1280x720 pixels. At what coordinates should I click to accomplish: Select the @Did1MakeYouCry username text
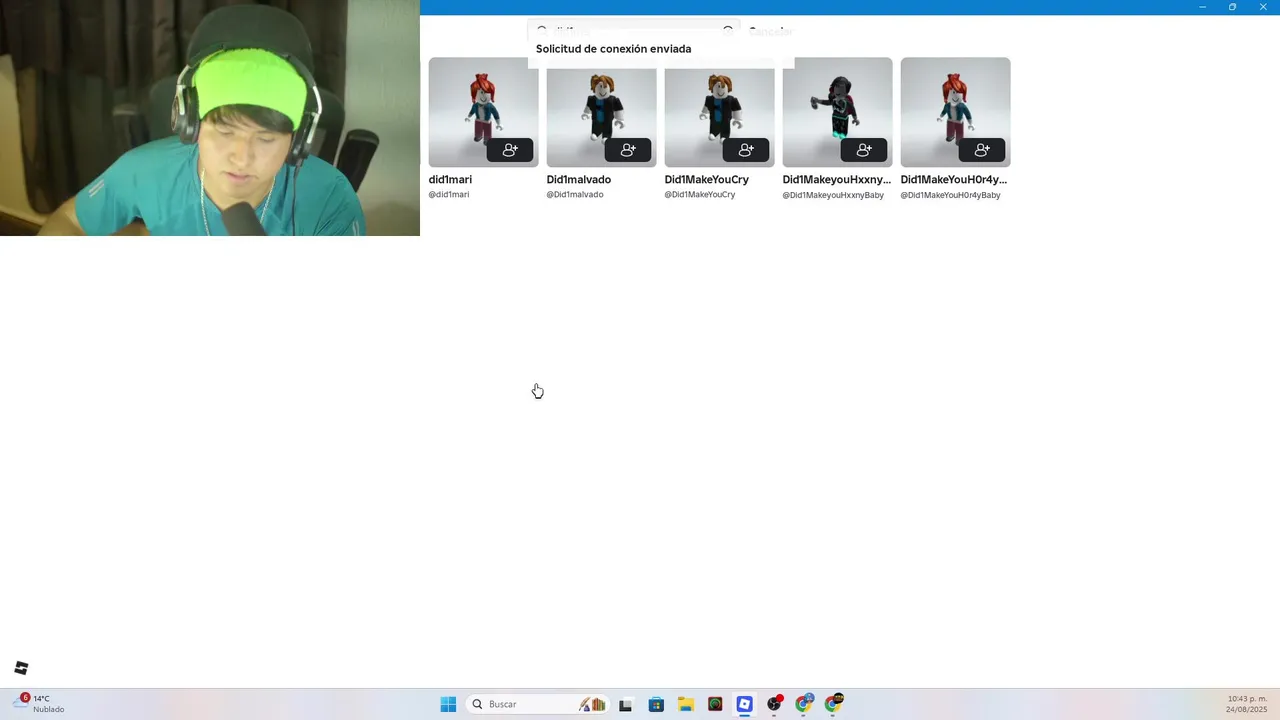[x=700, y=195]
